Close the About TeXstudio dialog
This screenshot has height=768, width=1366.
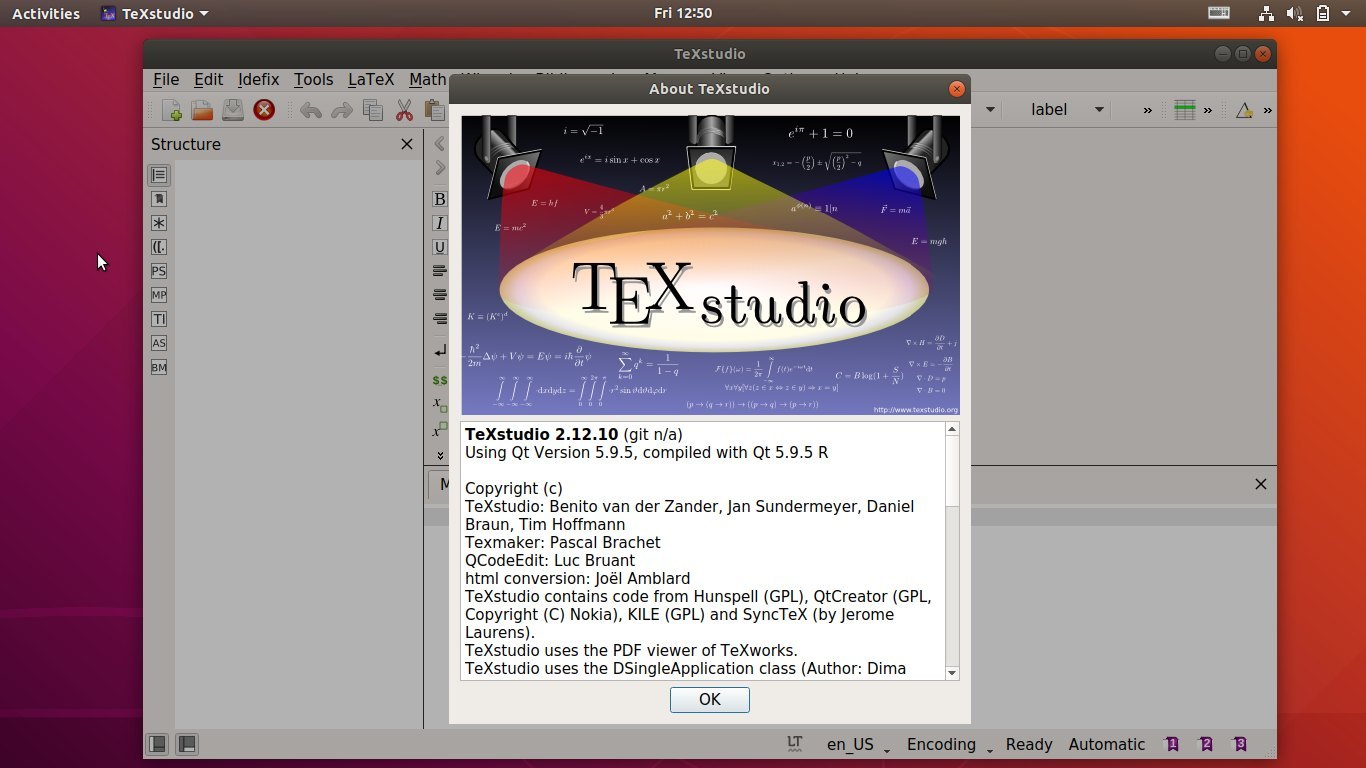point(956,89)
